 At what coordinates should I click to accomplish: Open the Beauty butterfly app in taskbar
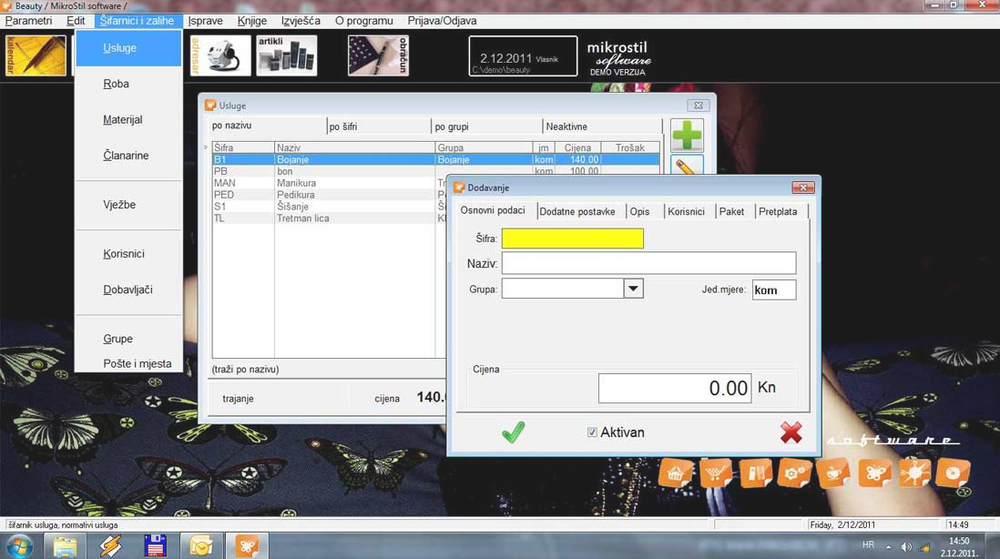tap(247, 546)
